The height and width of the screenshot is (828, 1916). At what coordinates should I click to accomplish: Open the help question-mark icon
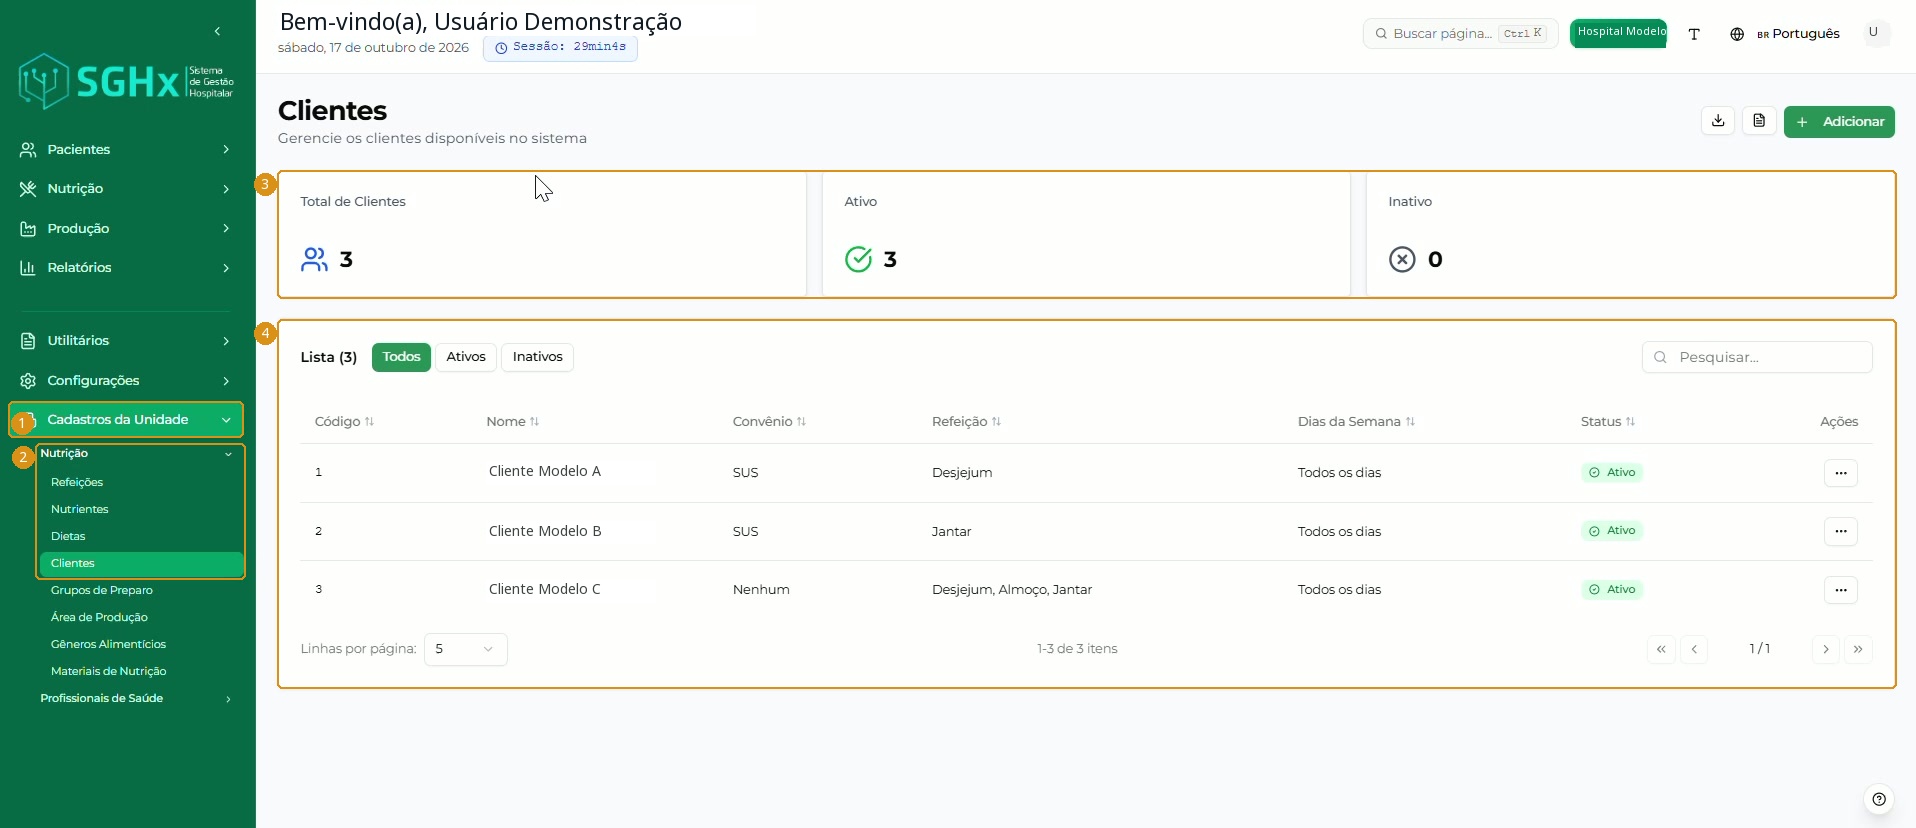click(x=1879, y=799)
